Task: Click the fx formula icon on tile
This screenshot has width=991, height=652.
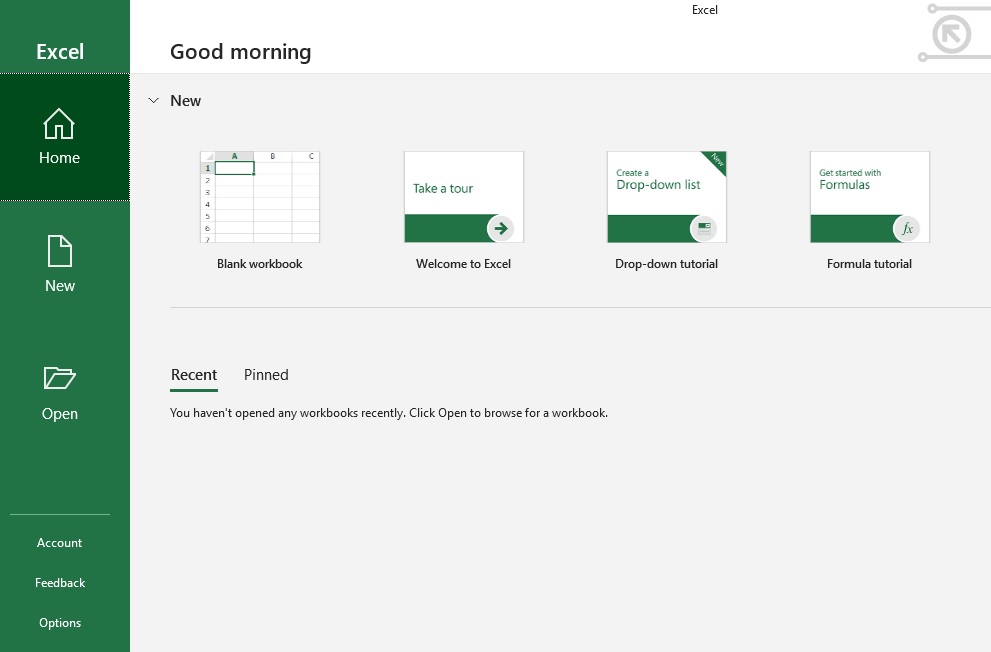Action: pyautogui.click(x=906, y=229)
